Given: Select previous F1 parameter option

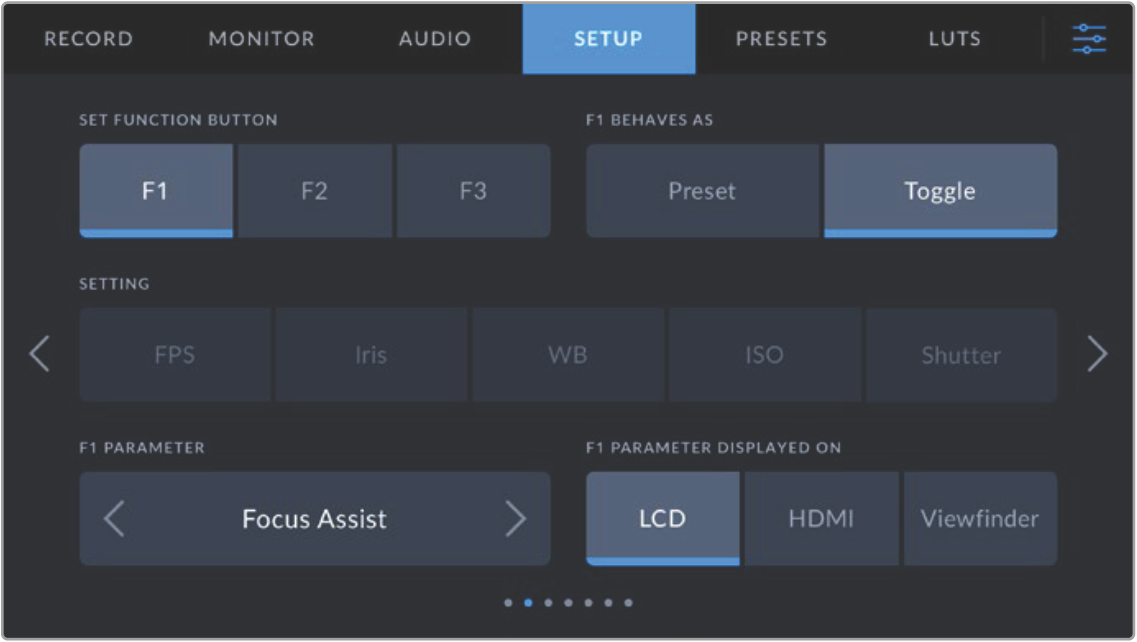Looking at the screenshot, I should [115, 518].
